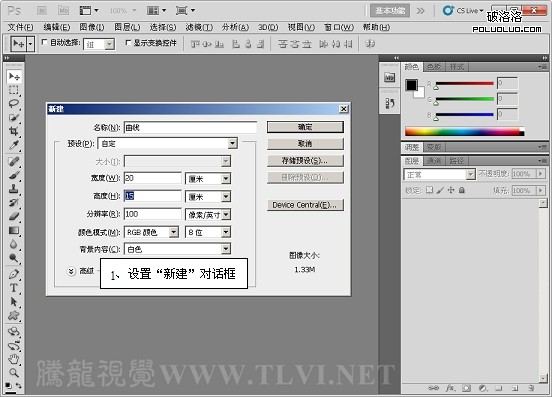The image size is (552, 397).
Task: Click the document name input field
Action: coord(190,127)
